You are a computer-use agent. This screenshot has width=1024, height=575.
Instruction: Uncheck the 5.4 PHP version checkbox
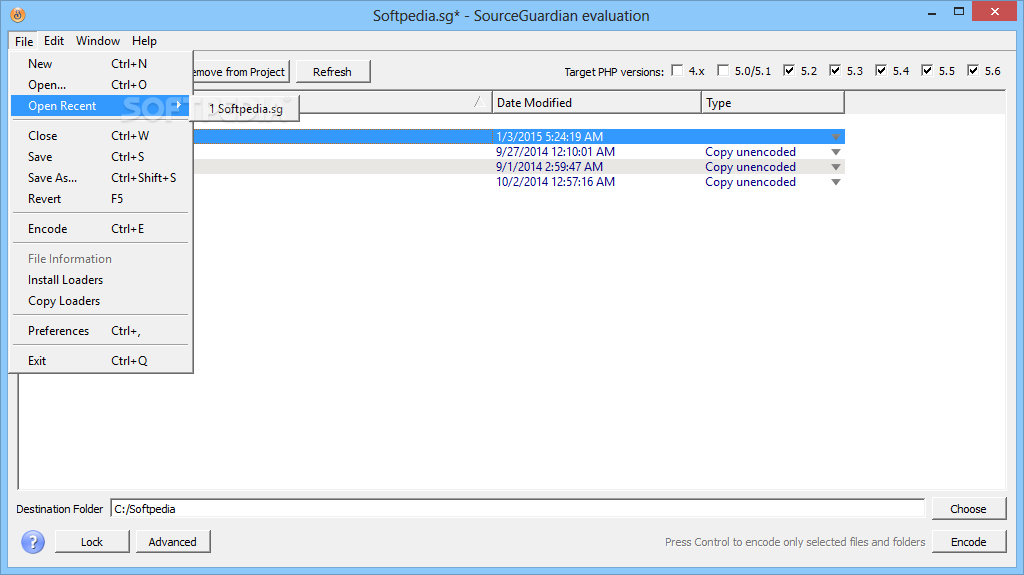881,71
